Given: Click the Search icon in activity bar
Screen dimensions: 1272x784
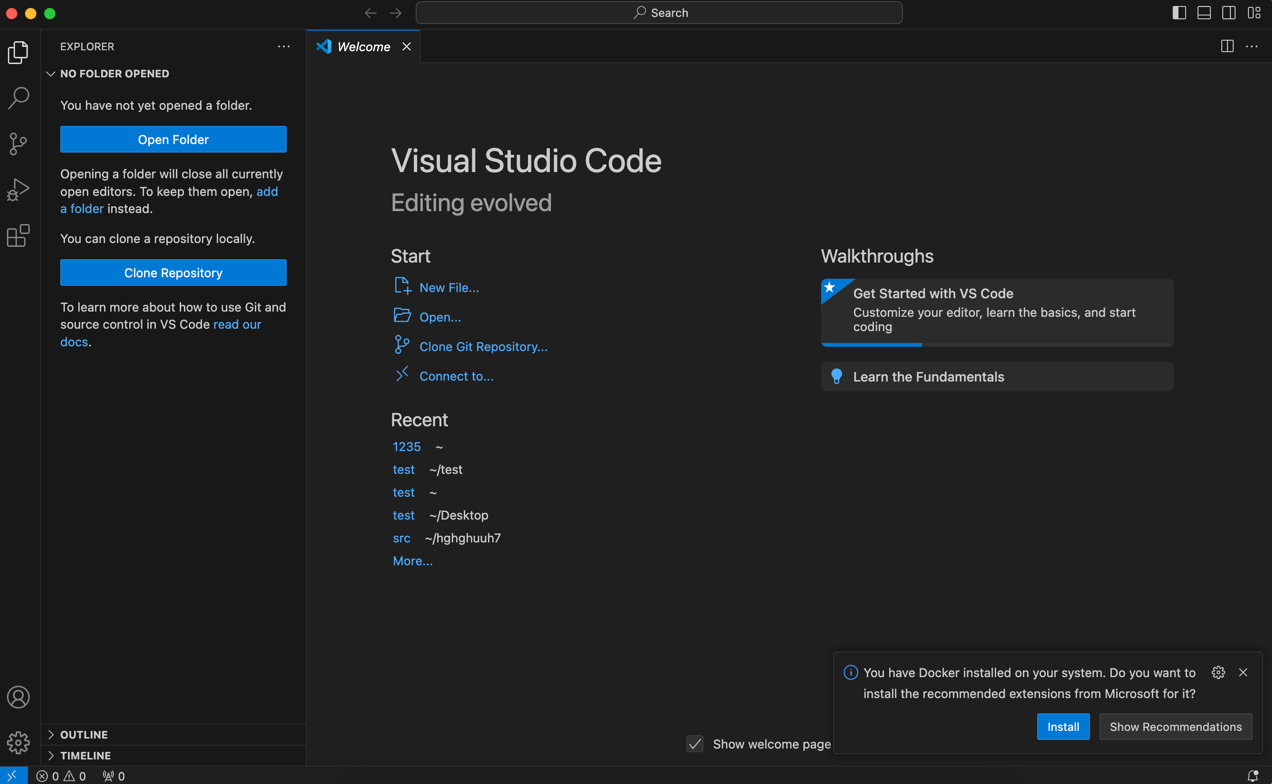Looking at the screenshot, I should tap(18, 98).
